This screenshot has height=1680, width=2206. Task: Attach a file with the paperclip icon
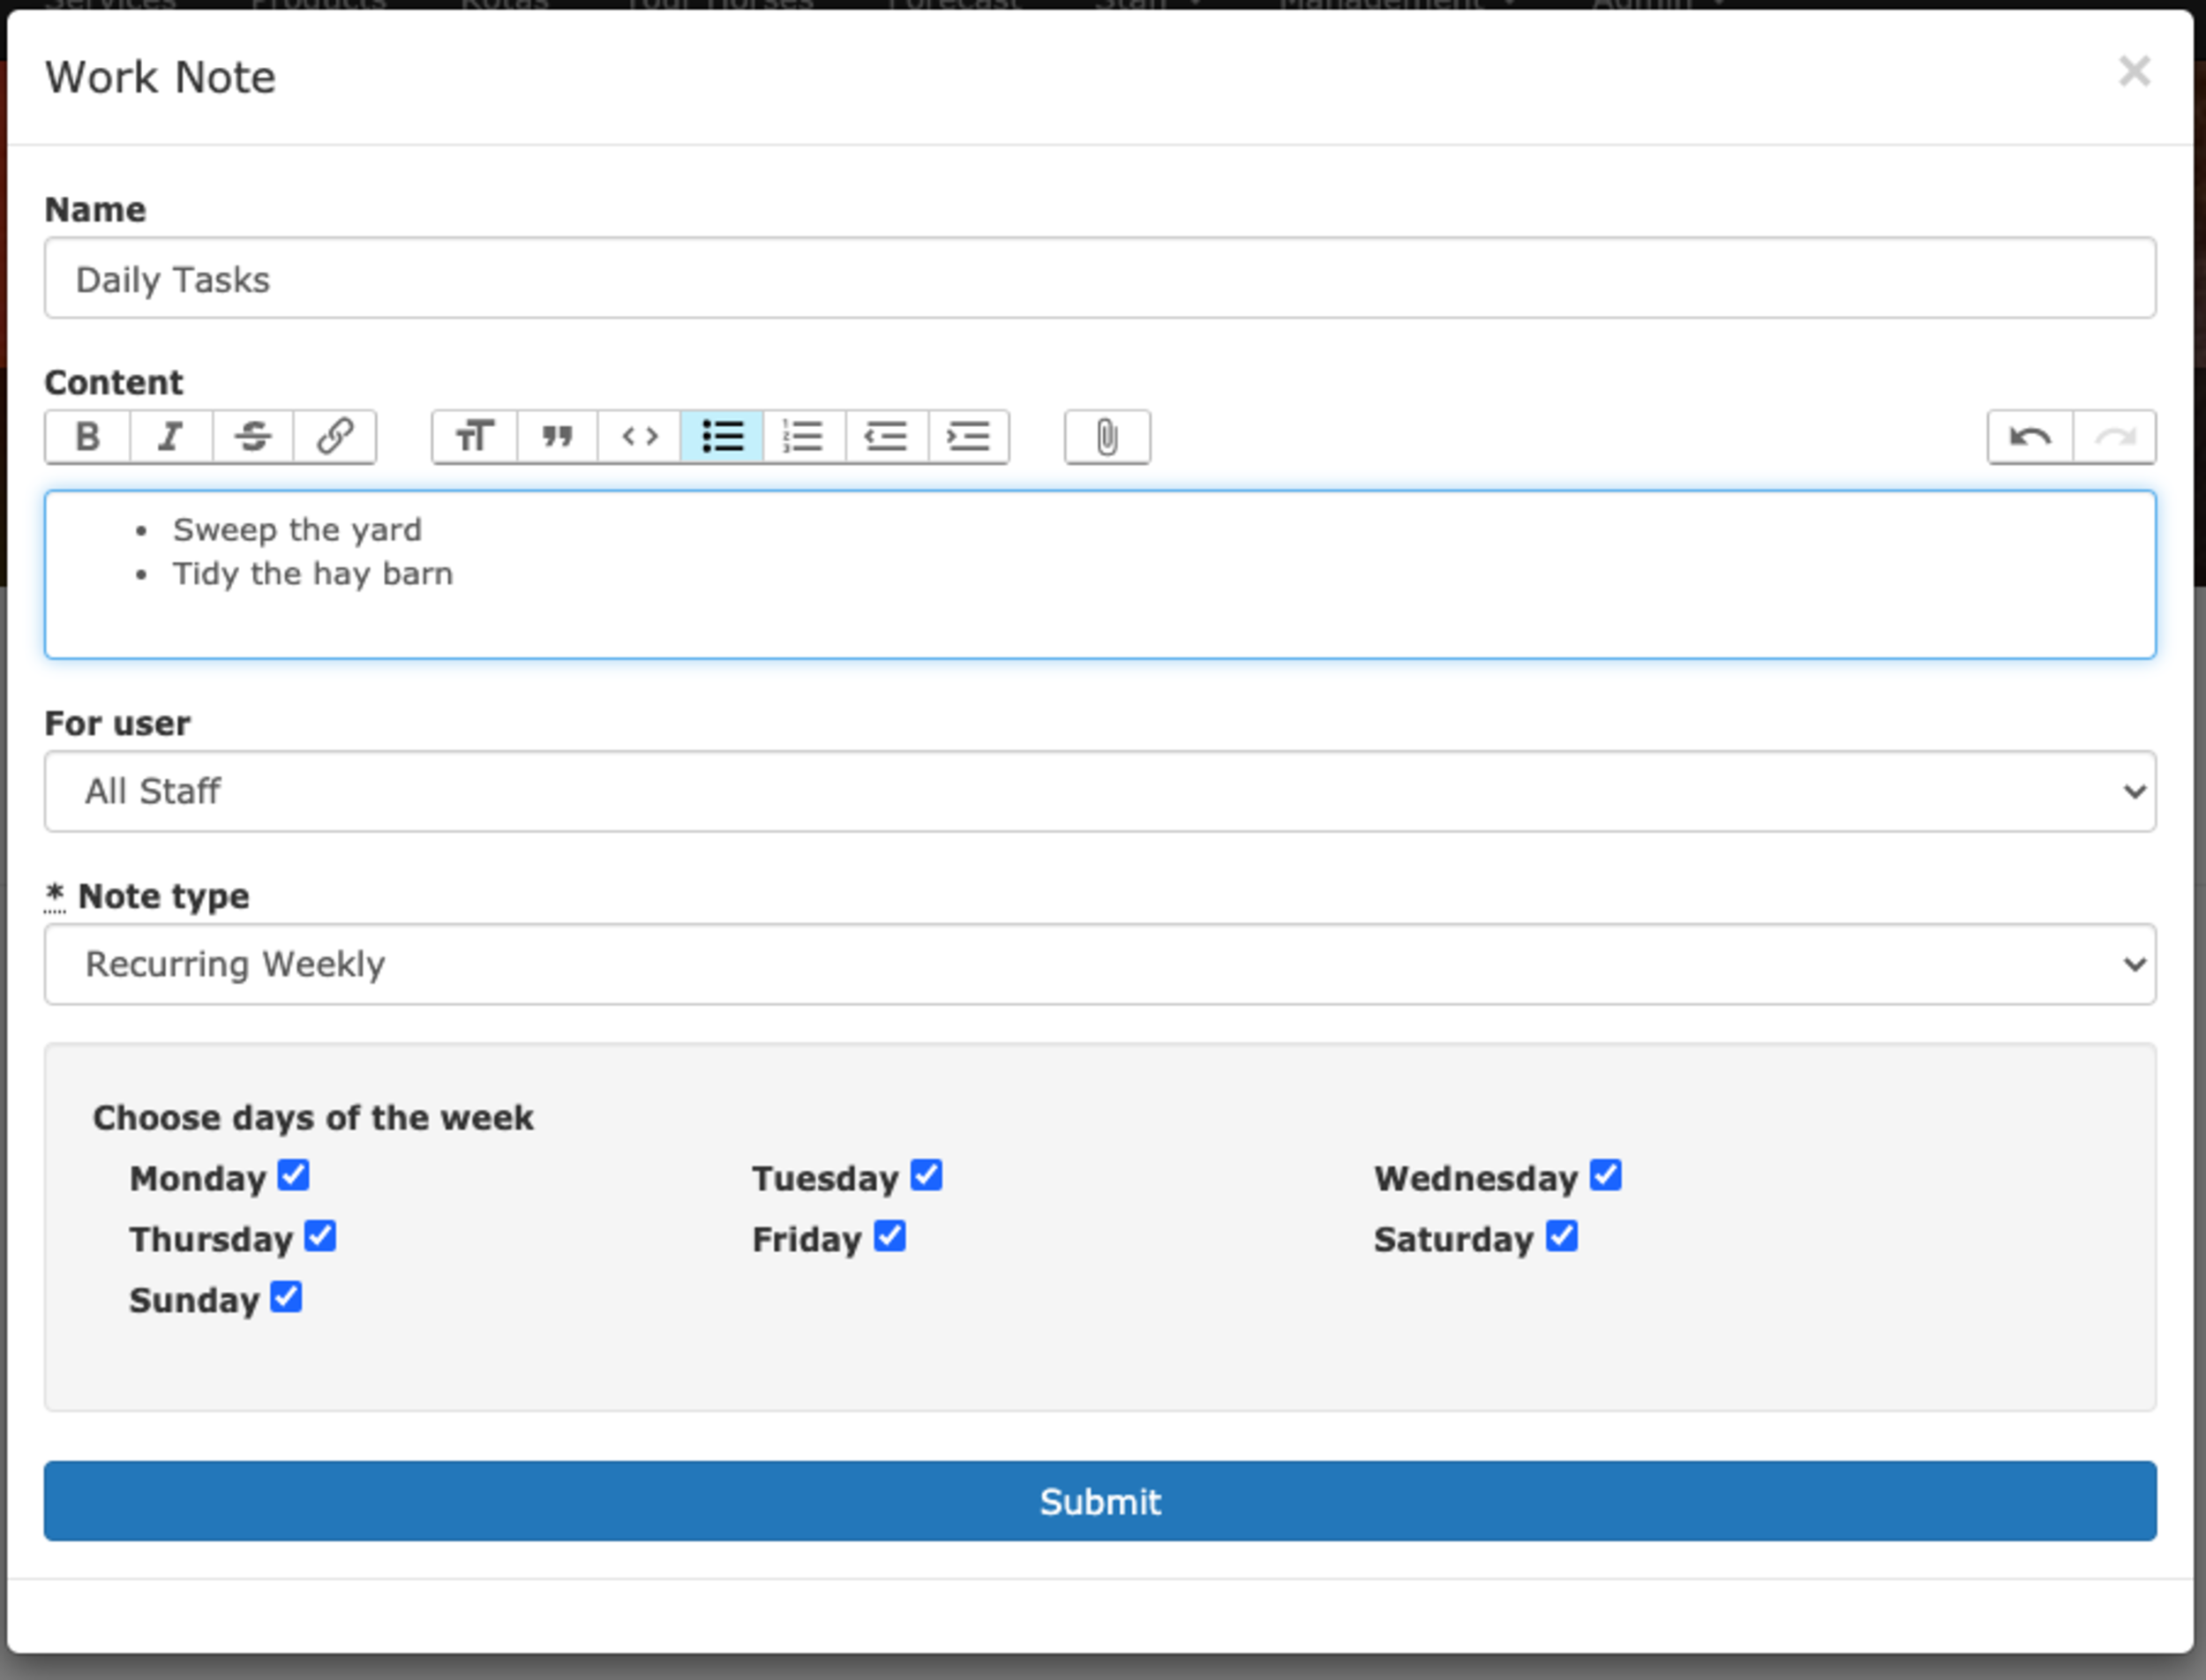tap(1107, 437)
